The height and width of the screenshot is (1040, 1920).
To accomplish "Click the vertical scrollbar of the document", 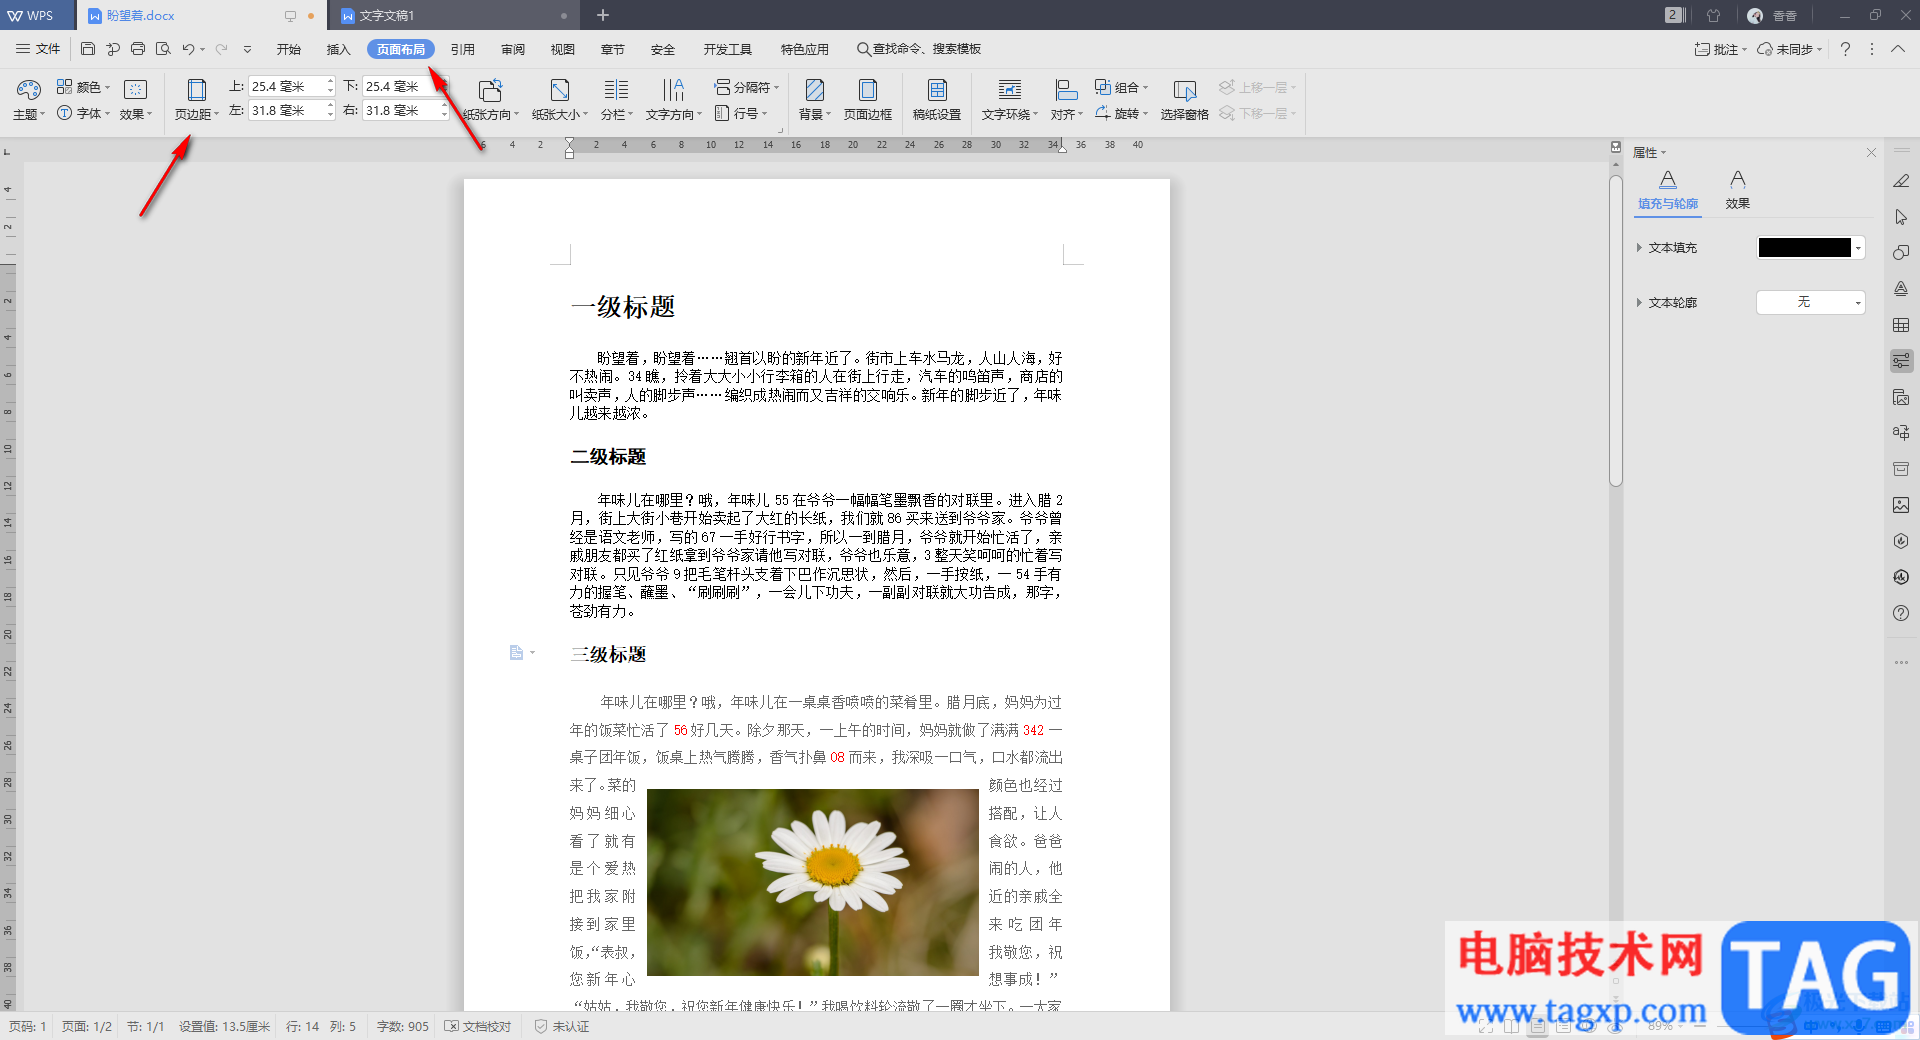I will coord(1615,330).
